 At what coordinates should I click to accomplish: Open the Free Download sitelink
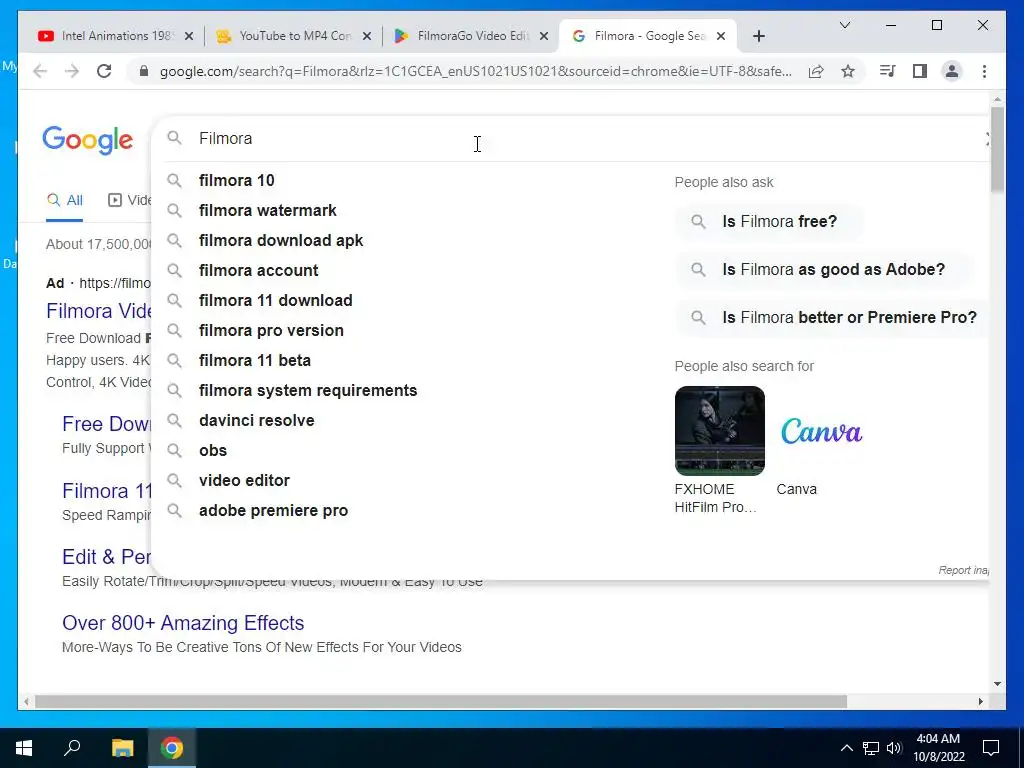click(106, 424)
